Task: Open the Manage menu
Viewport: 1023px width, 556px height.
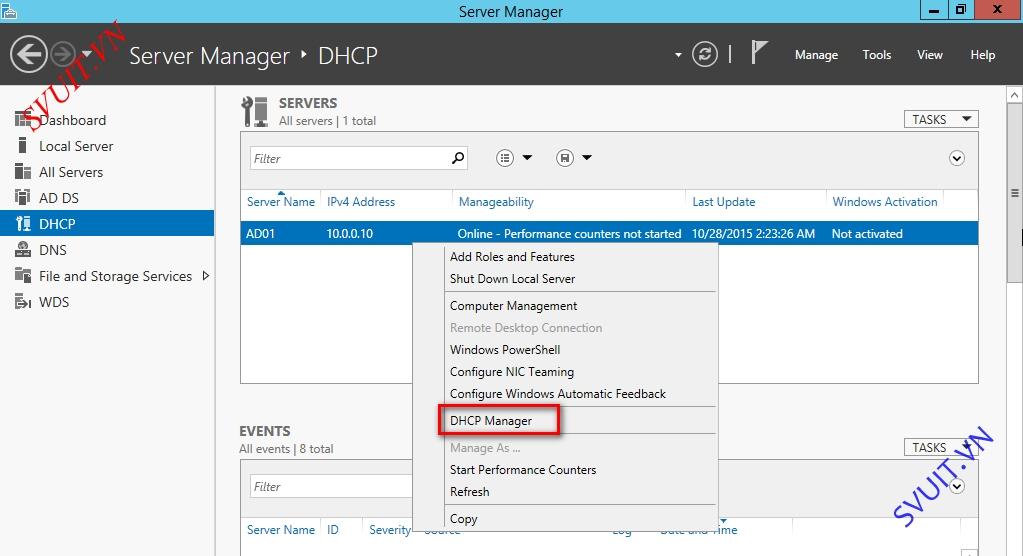Action: pos(816,55)
